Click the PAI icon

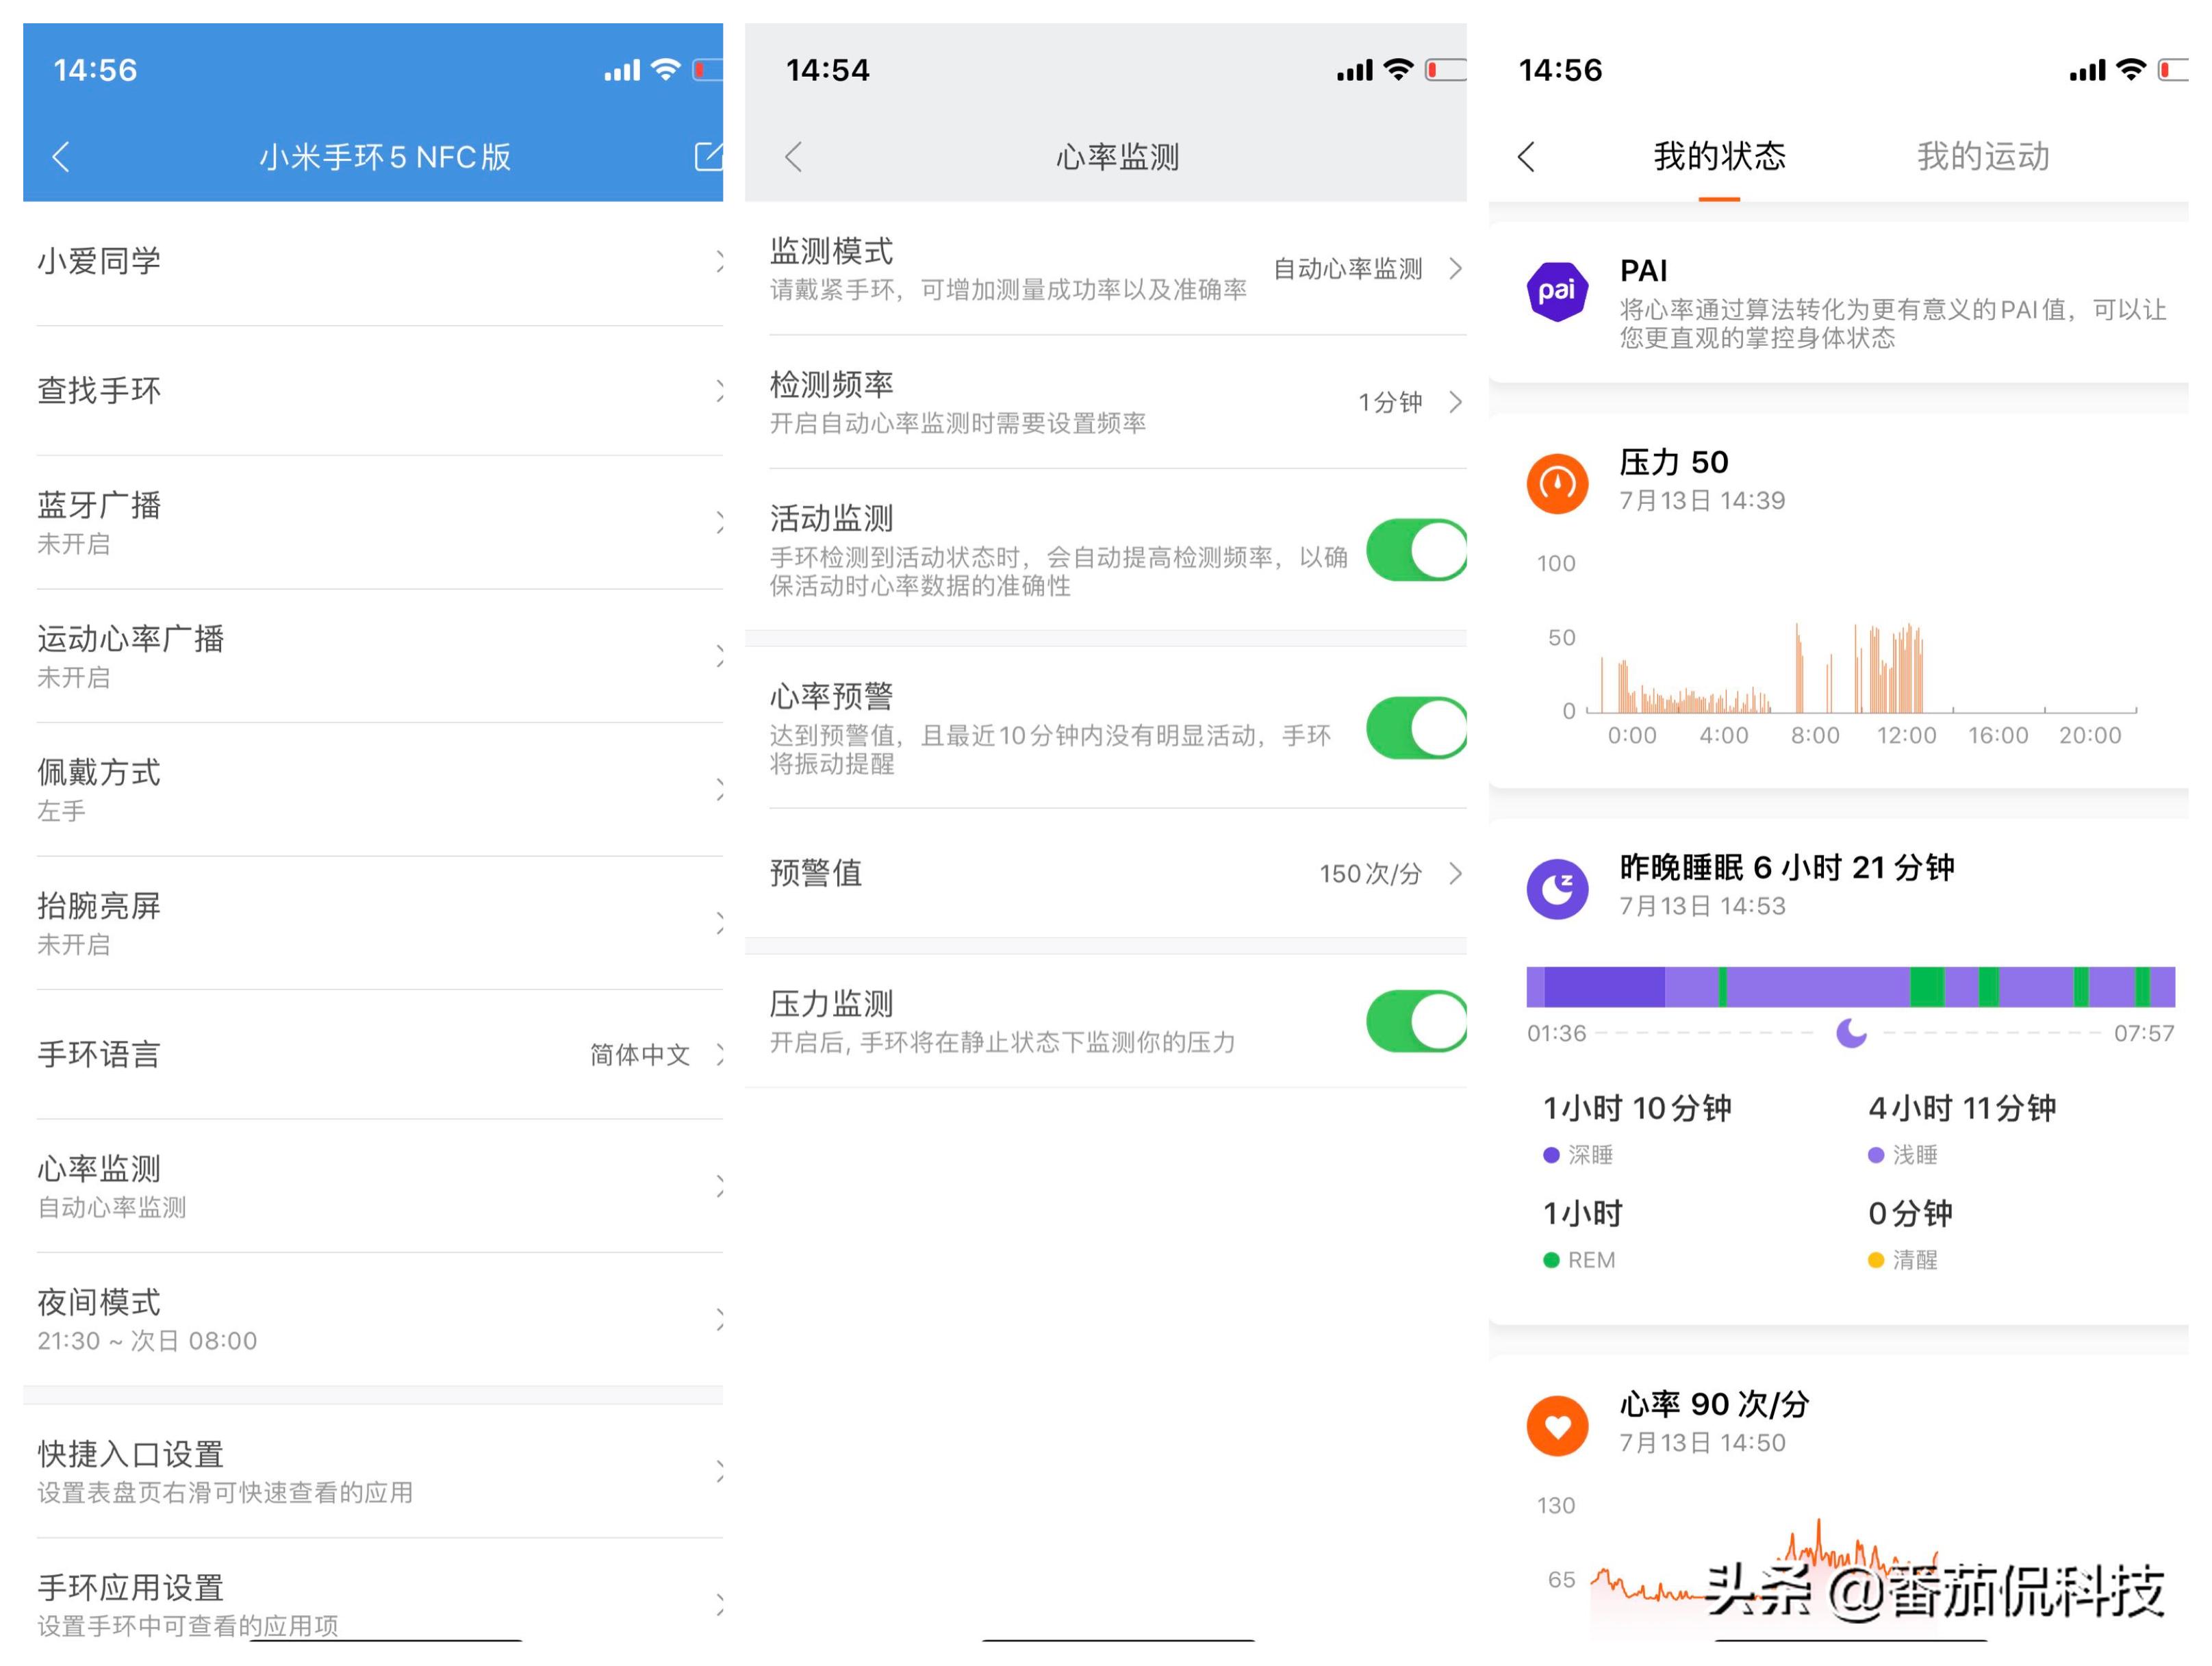[x=1558, y=291]
